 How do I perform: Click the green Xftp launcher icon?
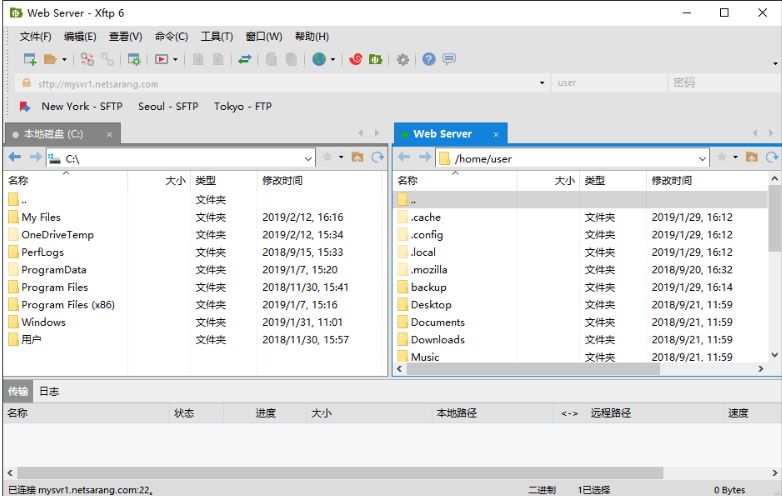tap(376, 59)
